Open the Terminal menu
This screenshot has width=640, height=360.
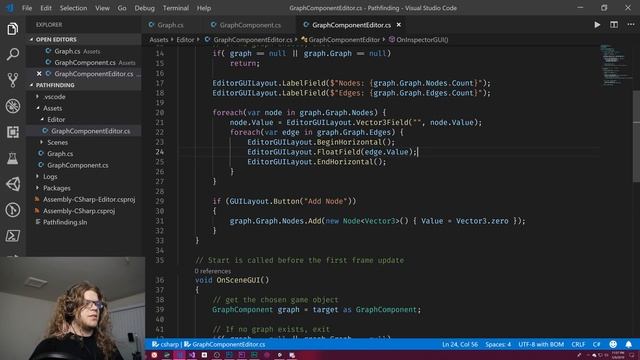click(x=176, y=8)
